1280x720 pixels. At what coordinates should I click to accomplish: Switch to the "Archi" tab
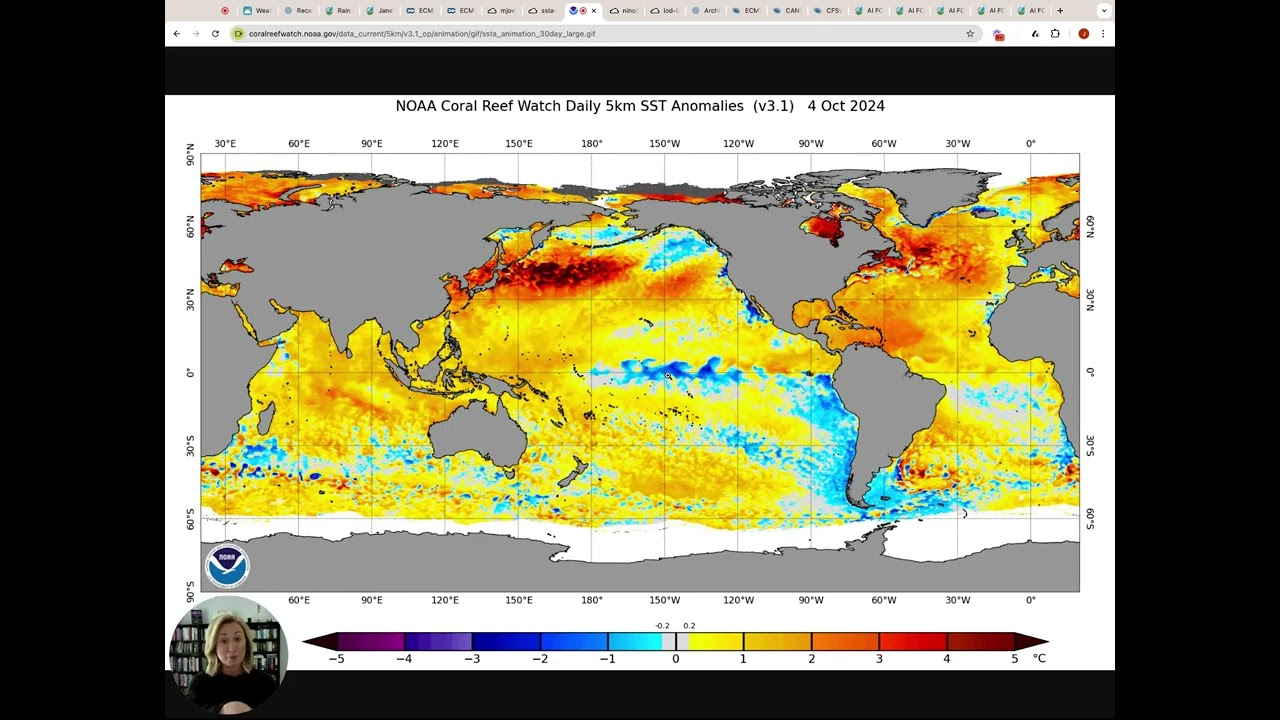pos(706,11)
